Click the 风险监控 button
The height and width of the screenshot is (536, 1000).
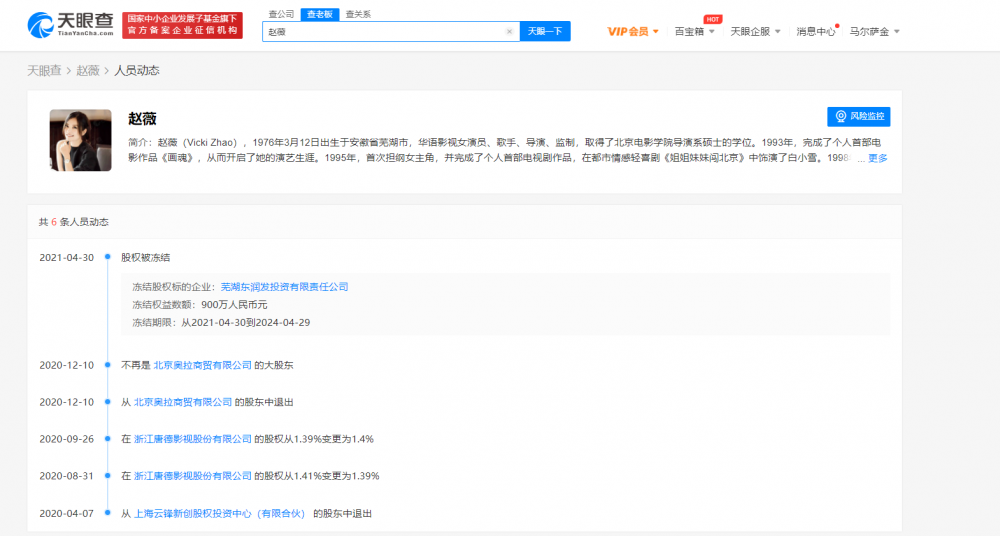[x=858, y=116]
